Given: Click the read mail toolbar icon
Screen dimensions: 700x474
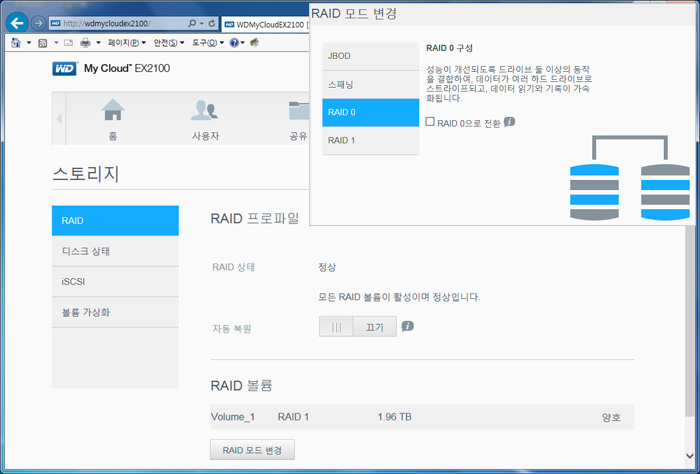Looking at the screenshot, I should coord(68,43).
